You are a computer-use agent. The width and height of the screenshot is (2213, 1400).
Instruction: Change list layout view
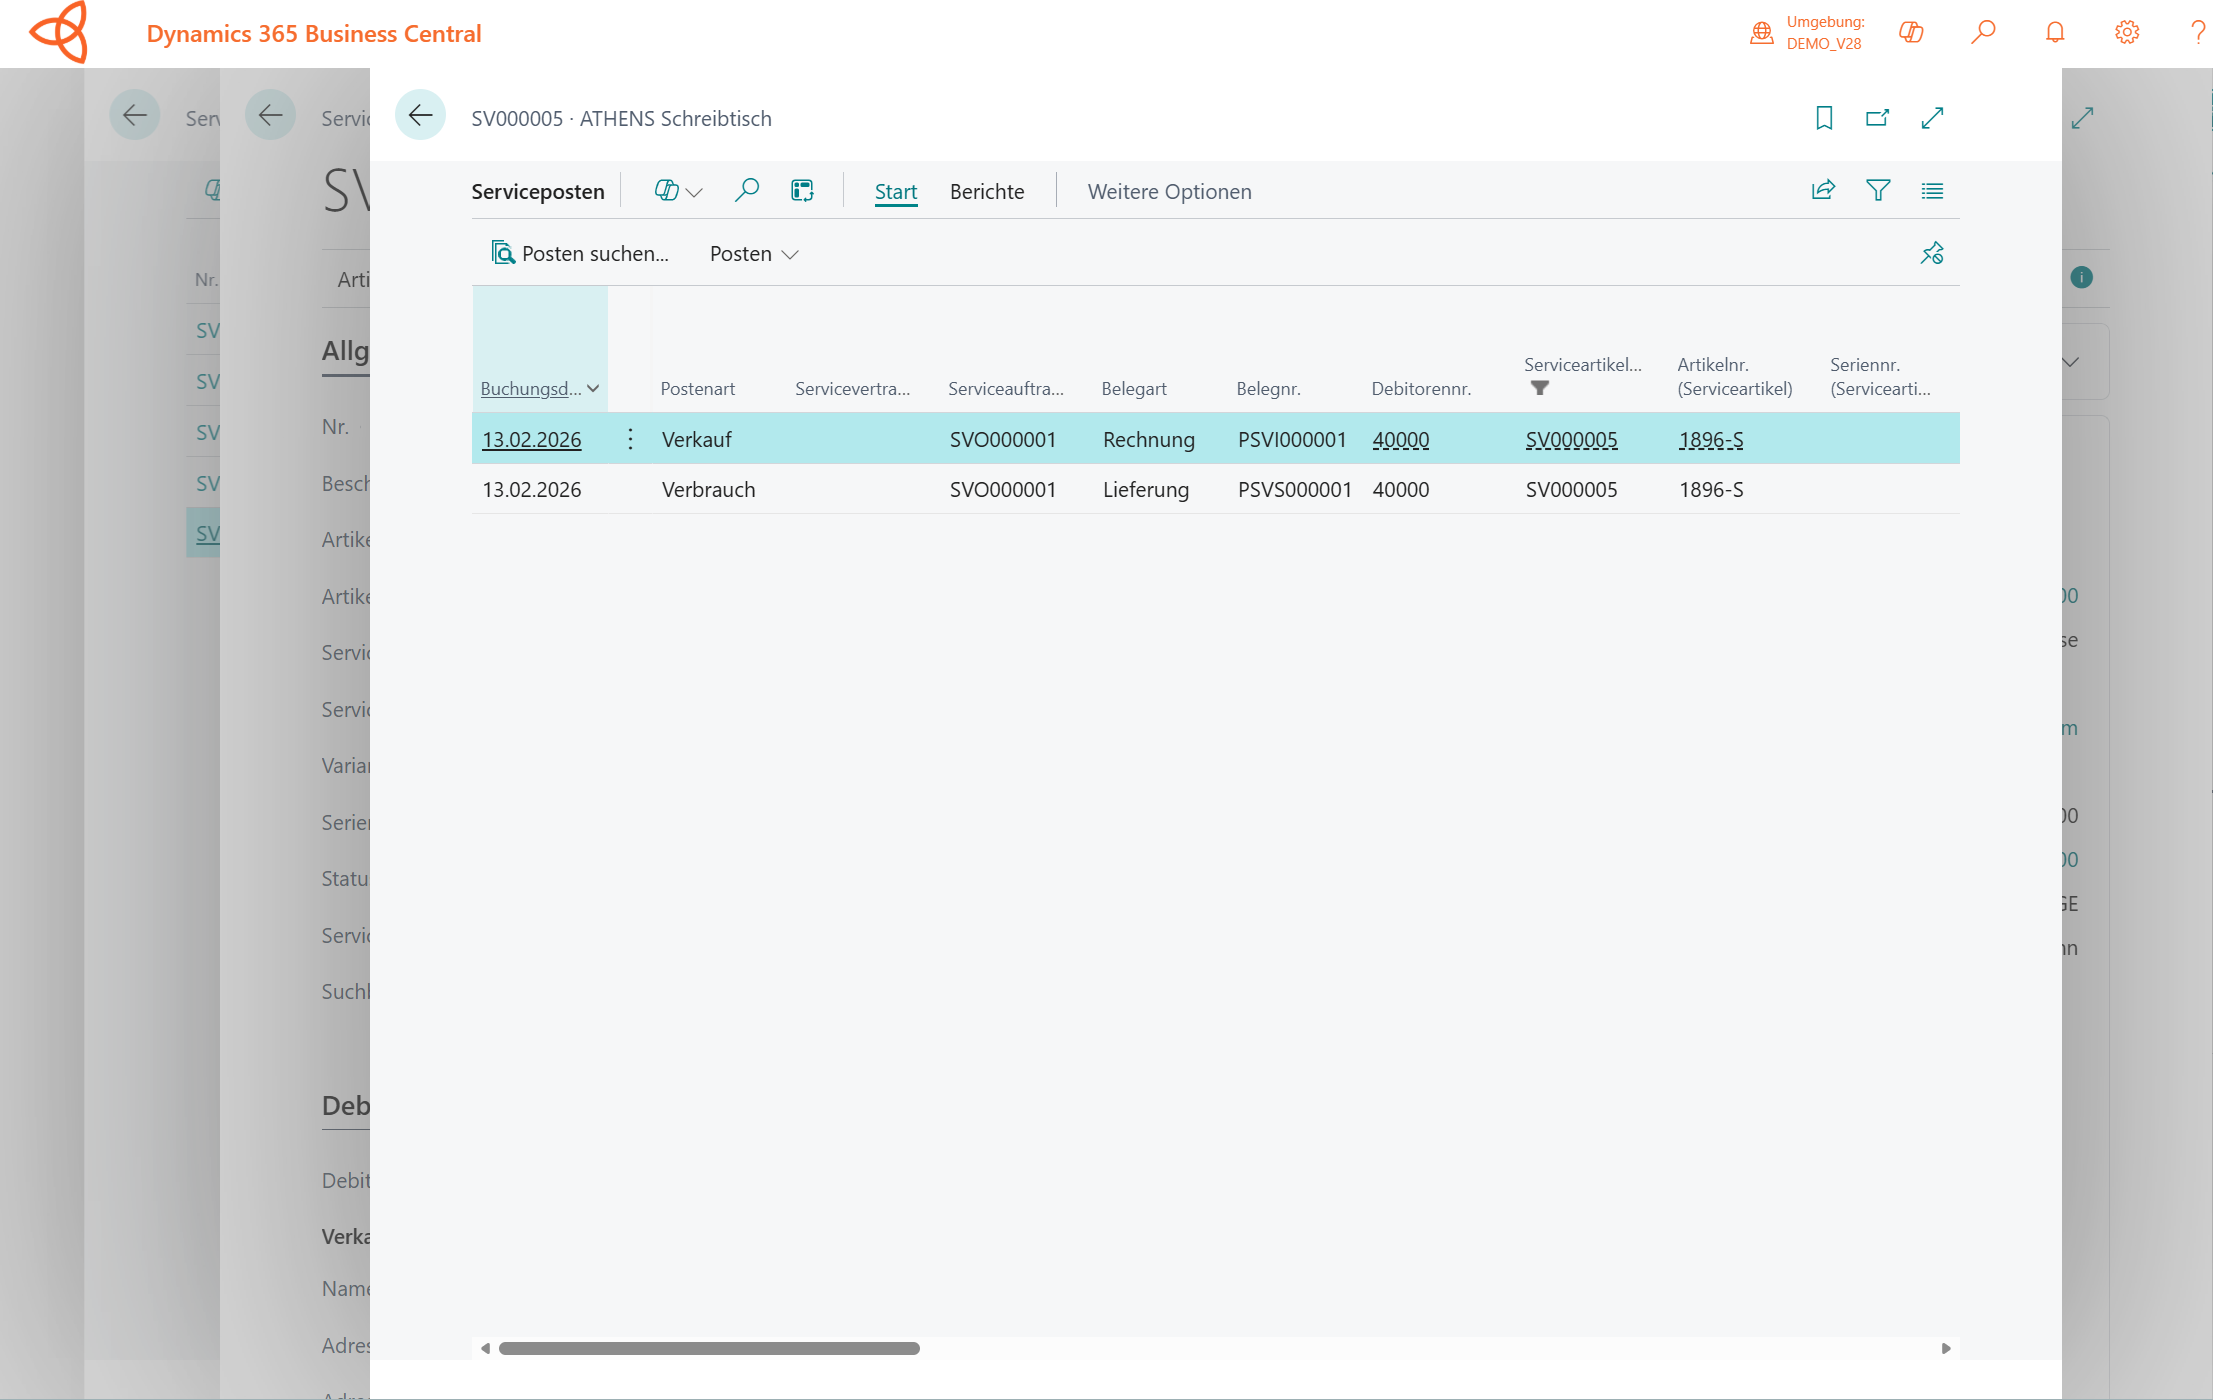(x=1932, y=190)
